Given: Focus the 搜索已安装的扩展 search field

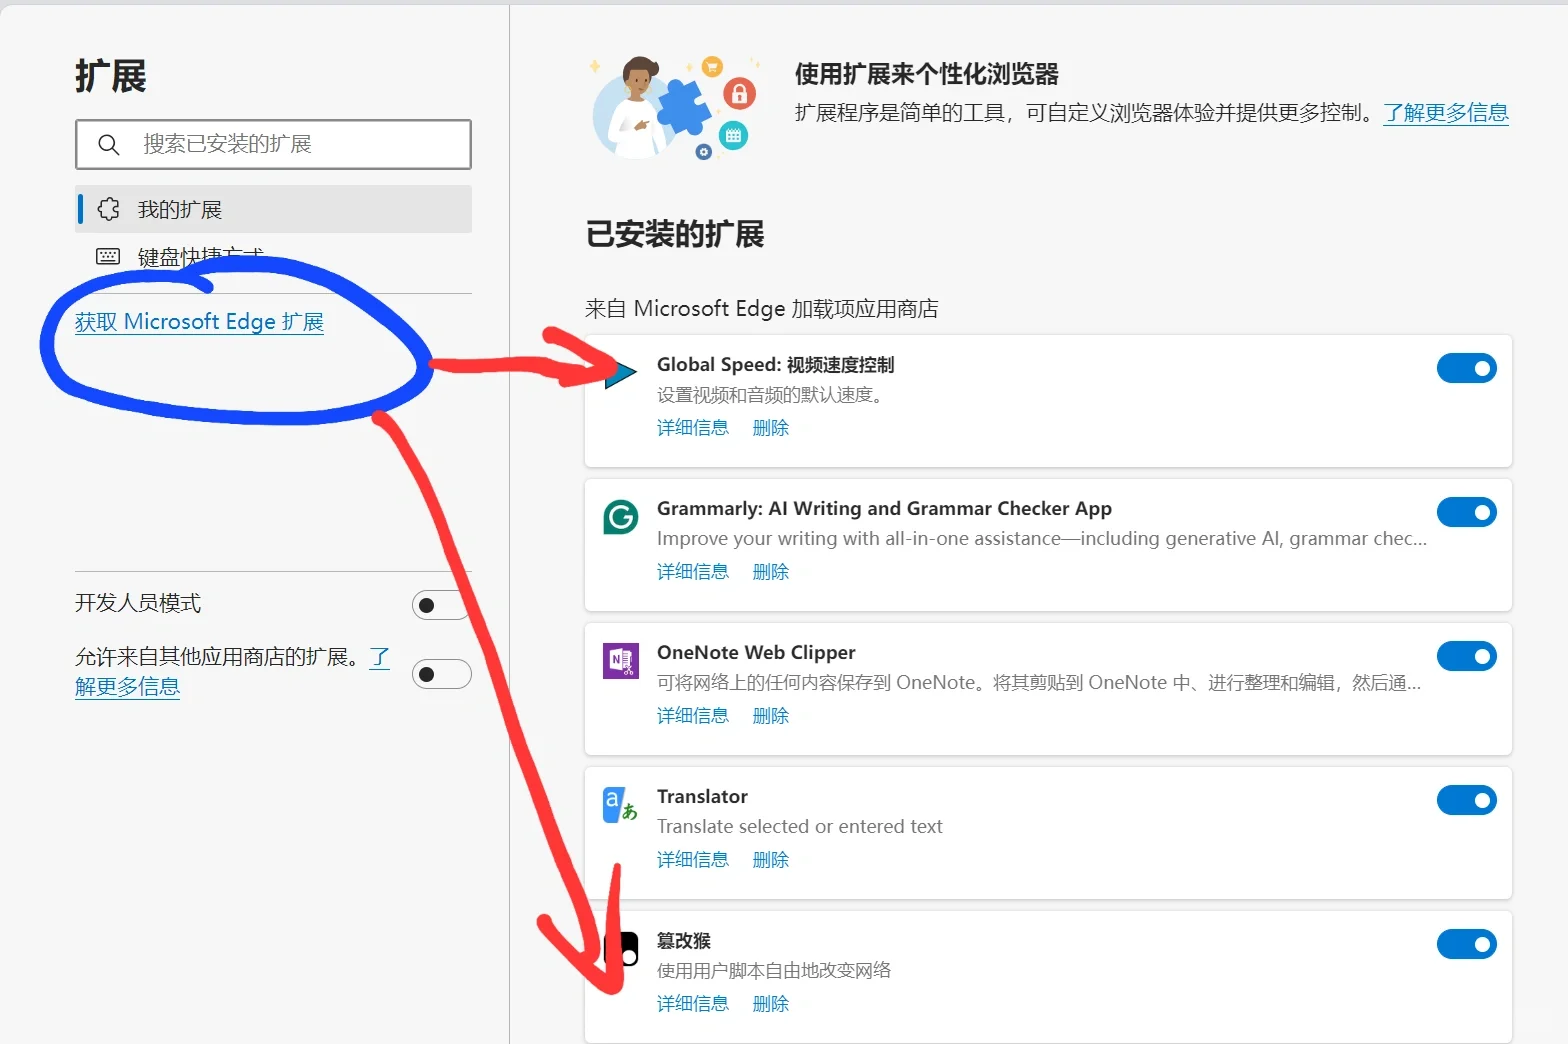Looking at the screenshot, I should point(273,145).
